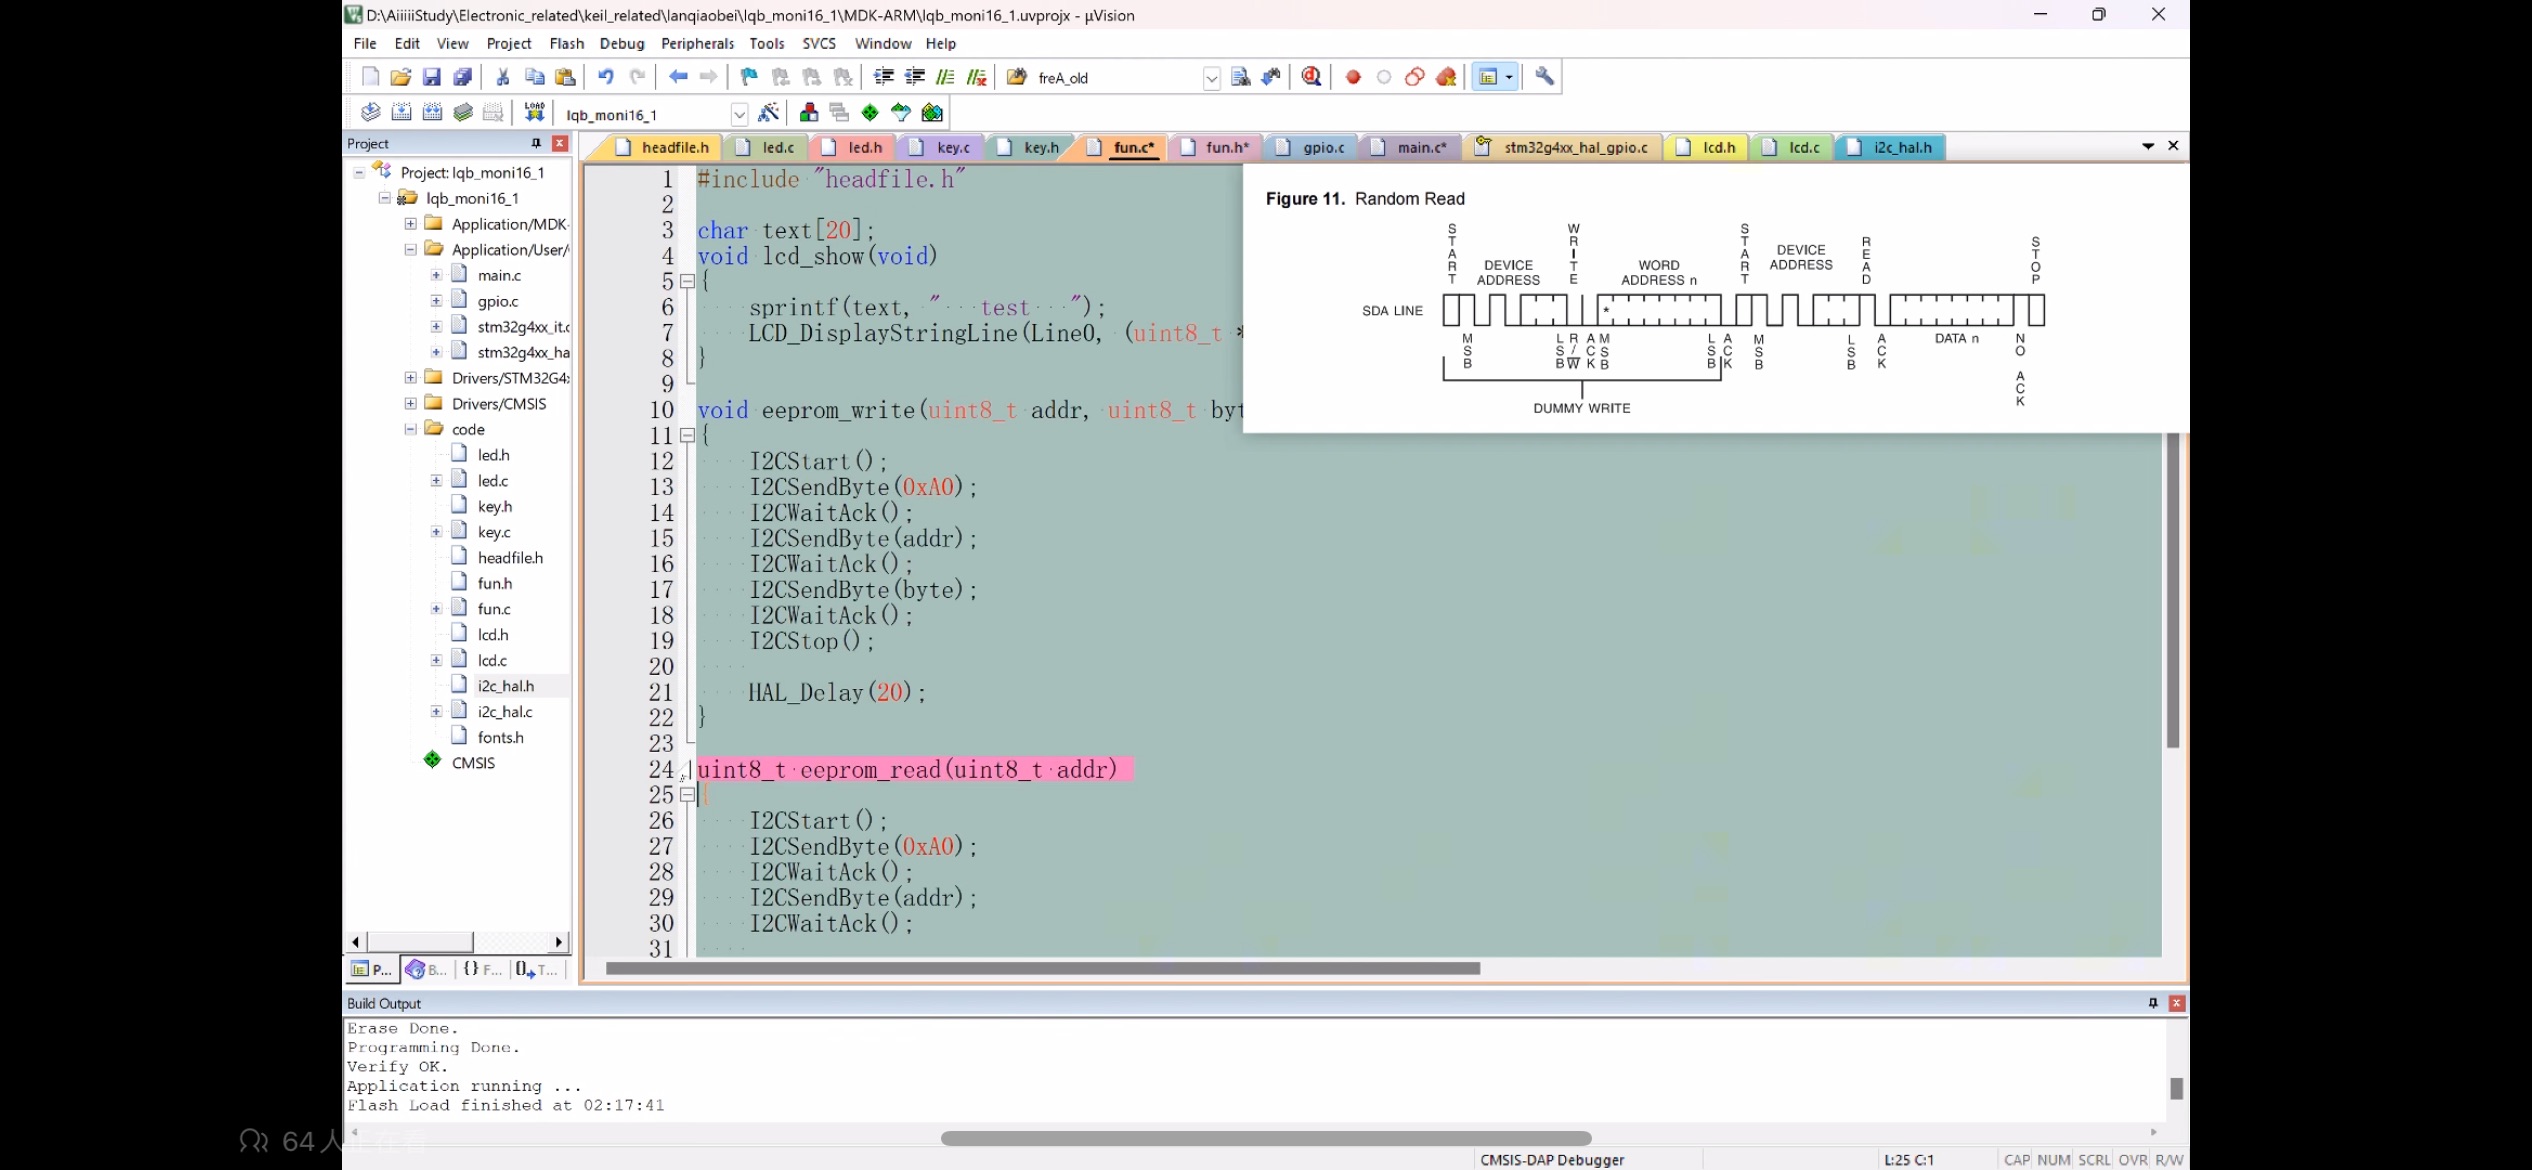This screenshot has height=1170, width=2532.
Task: Collapse the code folder group
Action: (410, 429)
